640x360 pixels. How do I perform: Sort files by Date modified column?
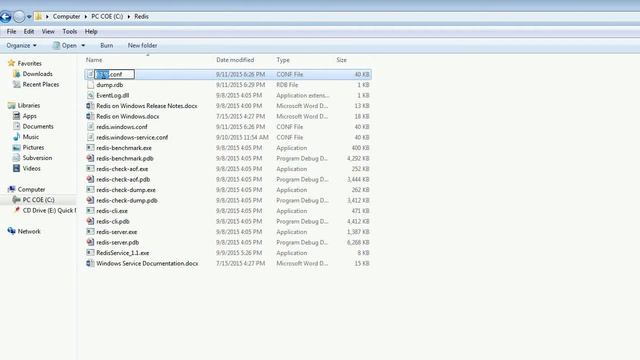point(235,60)
